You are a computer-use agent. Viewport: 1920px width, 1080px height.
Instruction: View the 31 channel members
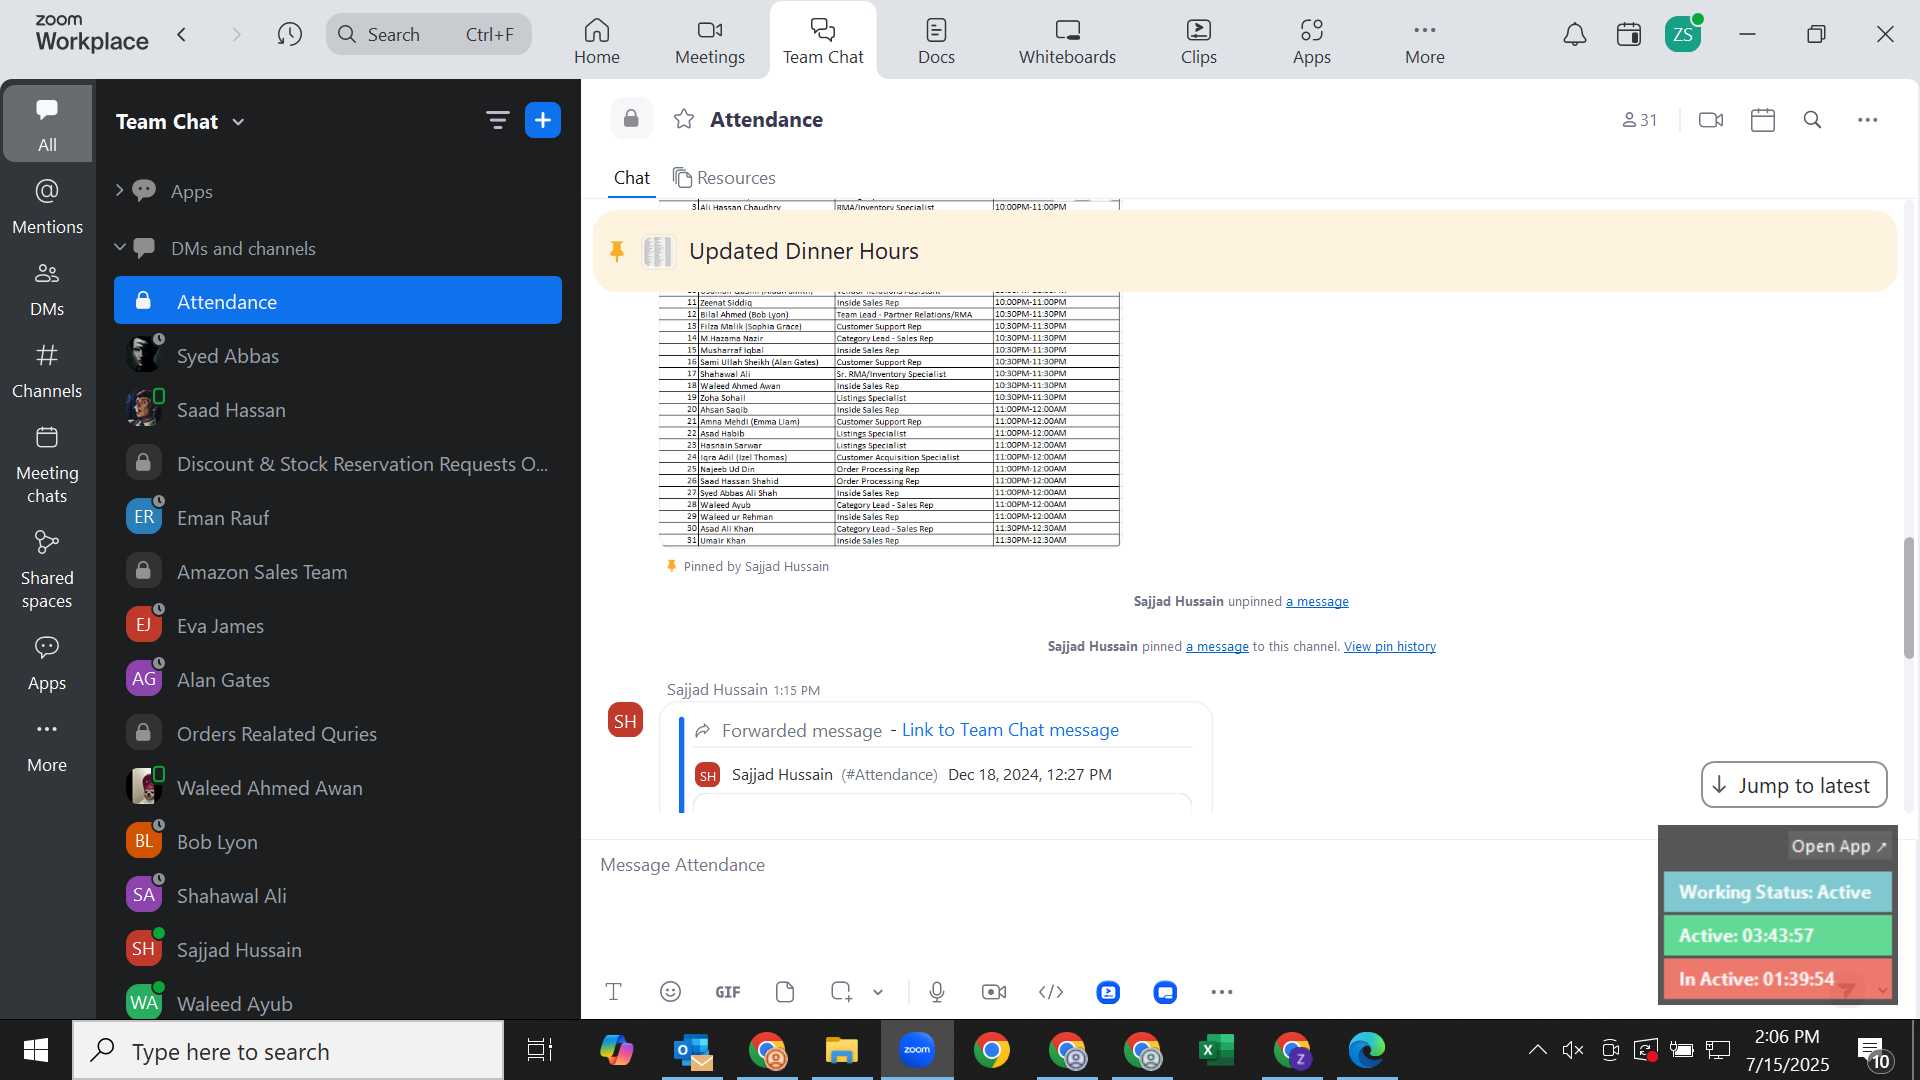coord(1640,120)
